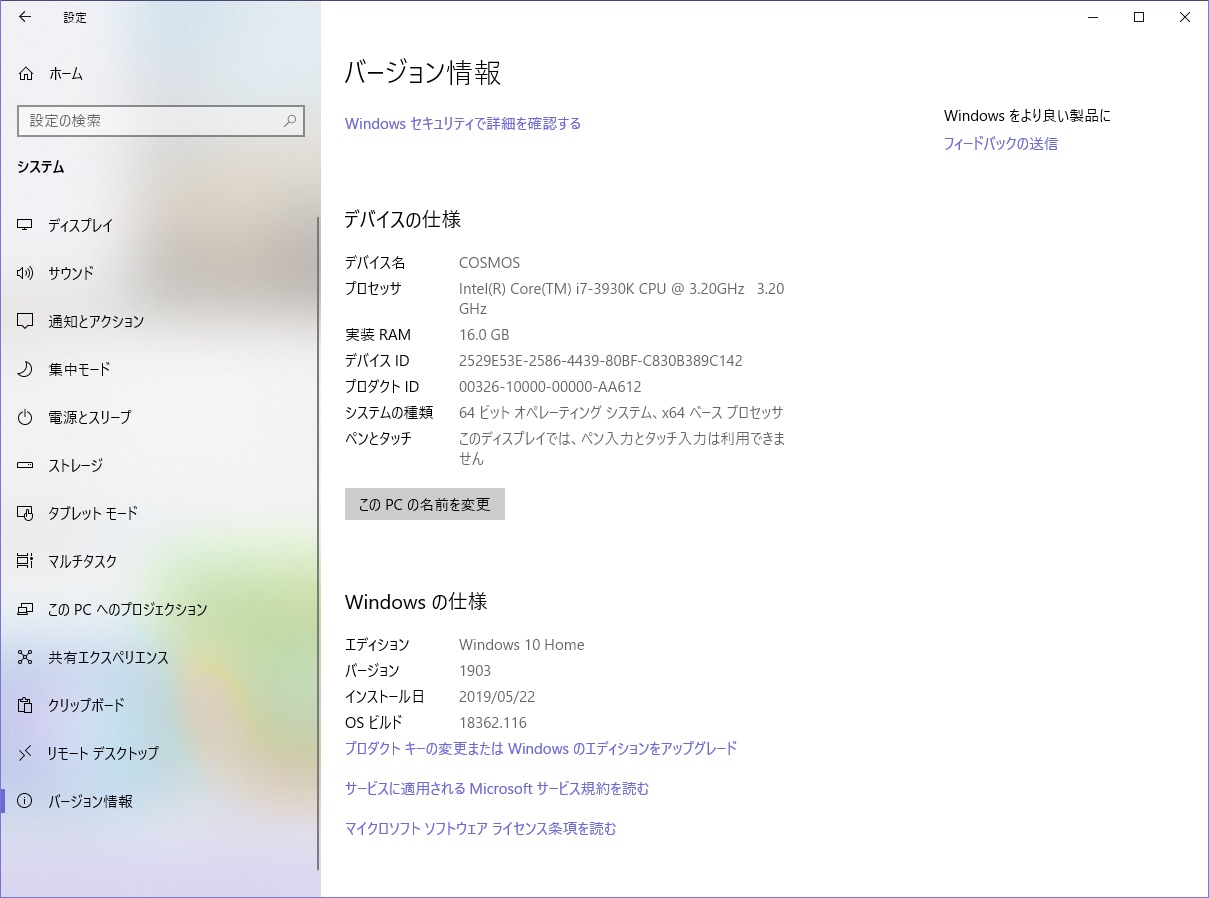Click the system type value 64 ビット
The image size is (1209, 898).
[x=621, y=413]
